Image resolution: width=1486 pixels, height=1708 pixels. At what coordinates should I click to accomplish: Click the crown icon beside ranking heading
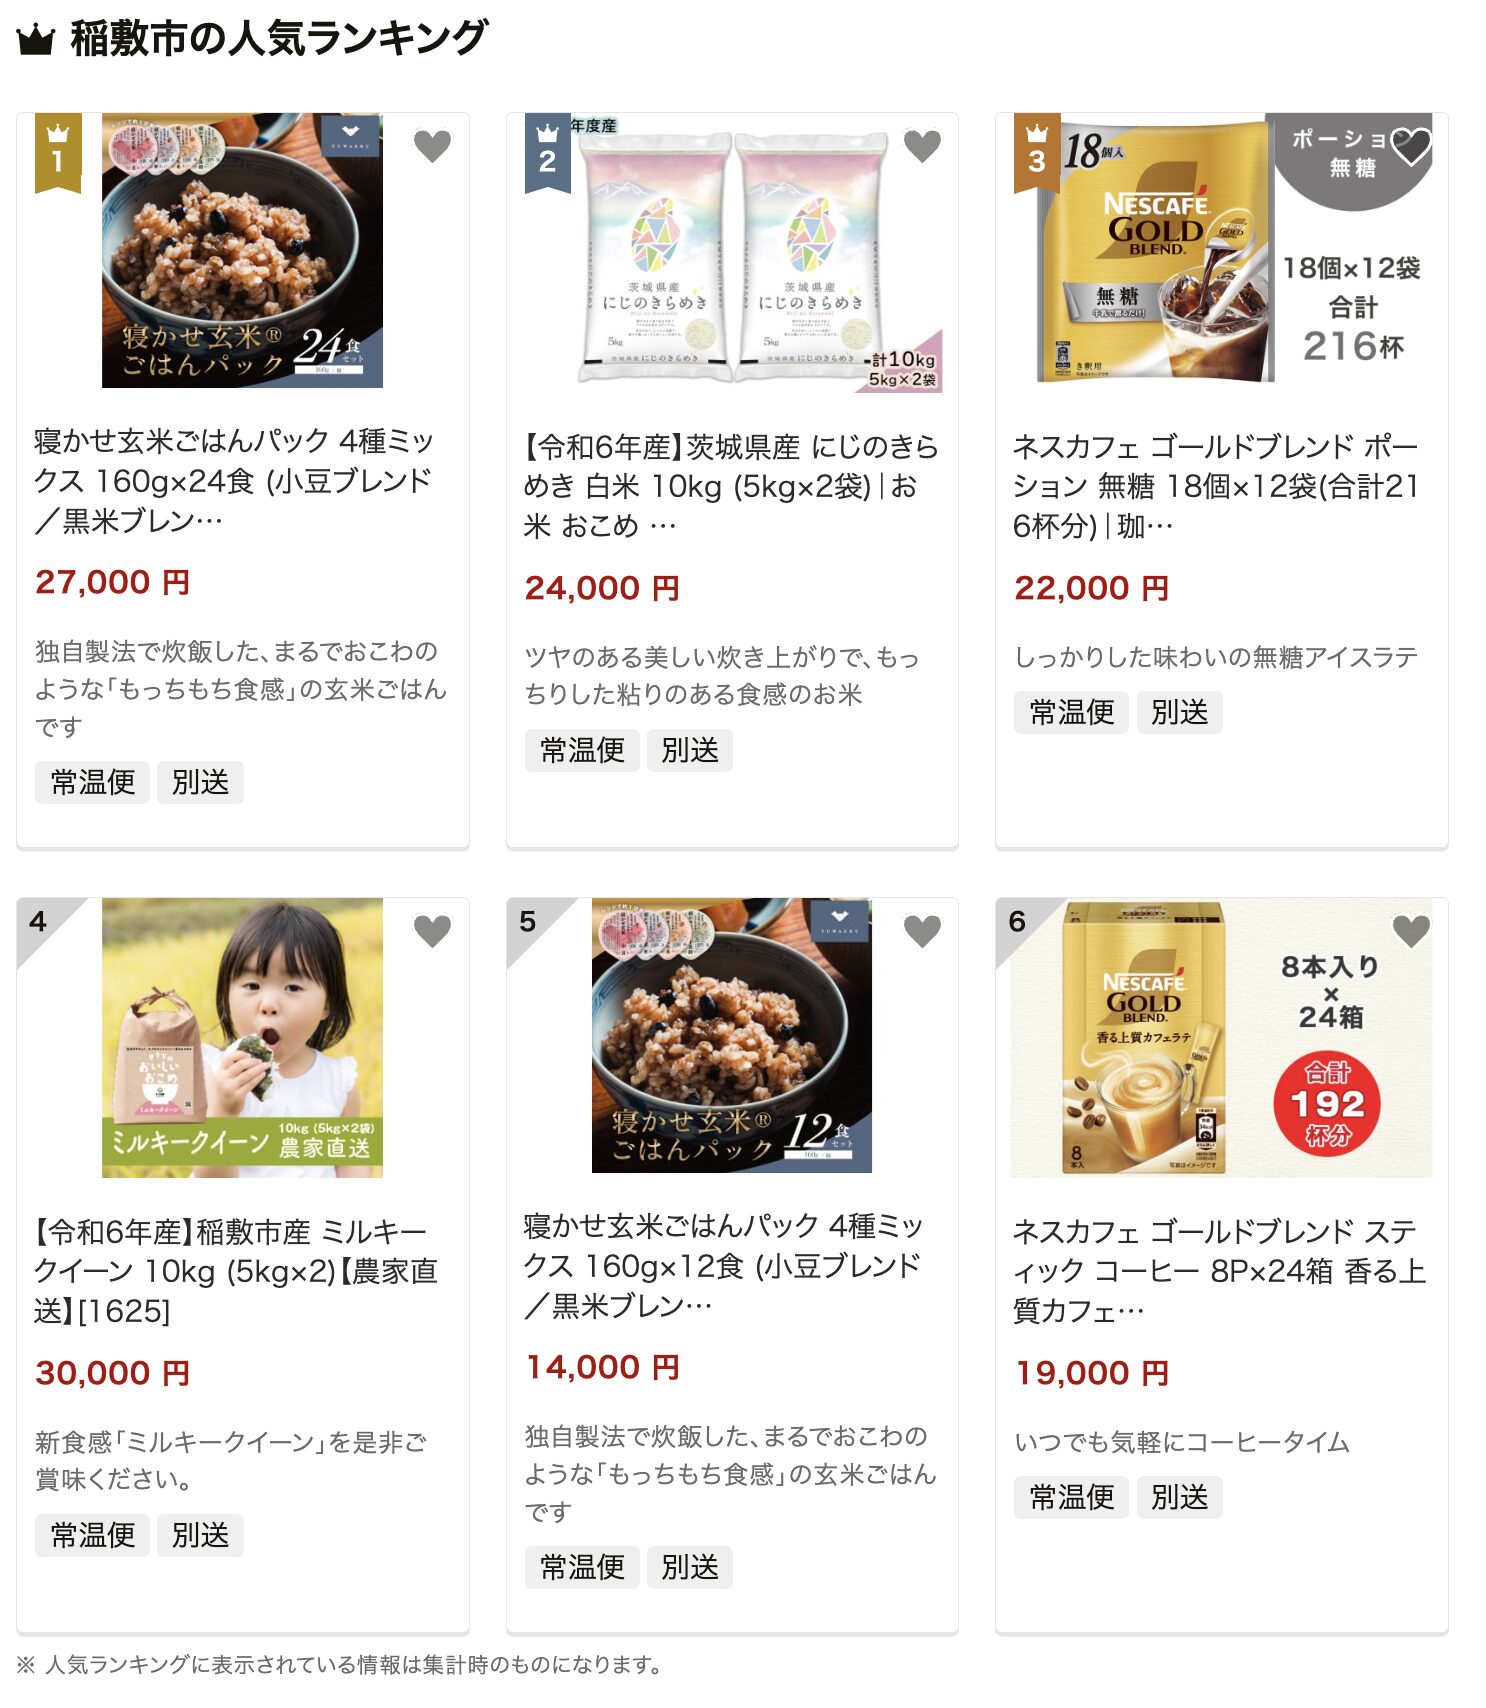click(35, 41)
